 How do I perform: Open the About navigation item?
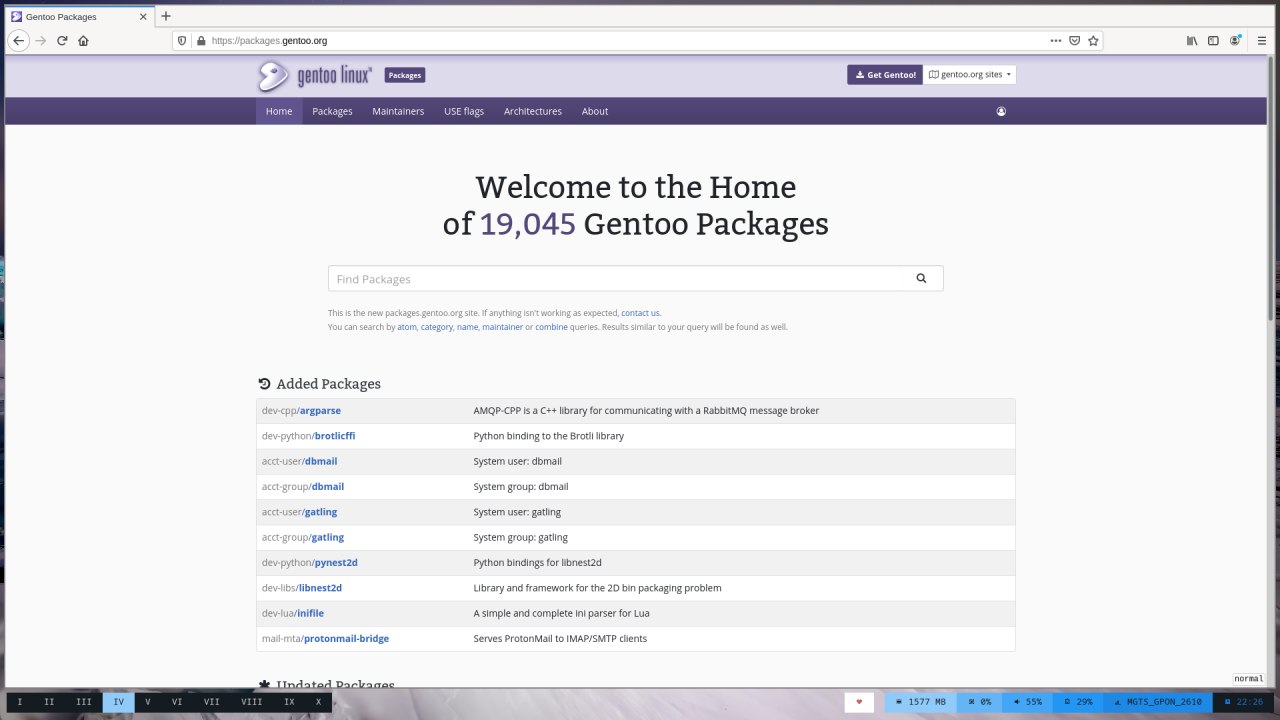point(595,111)
